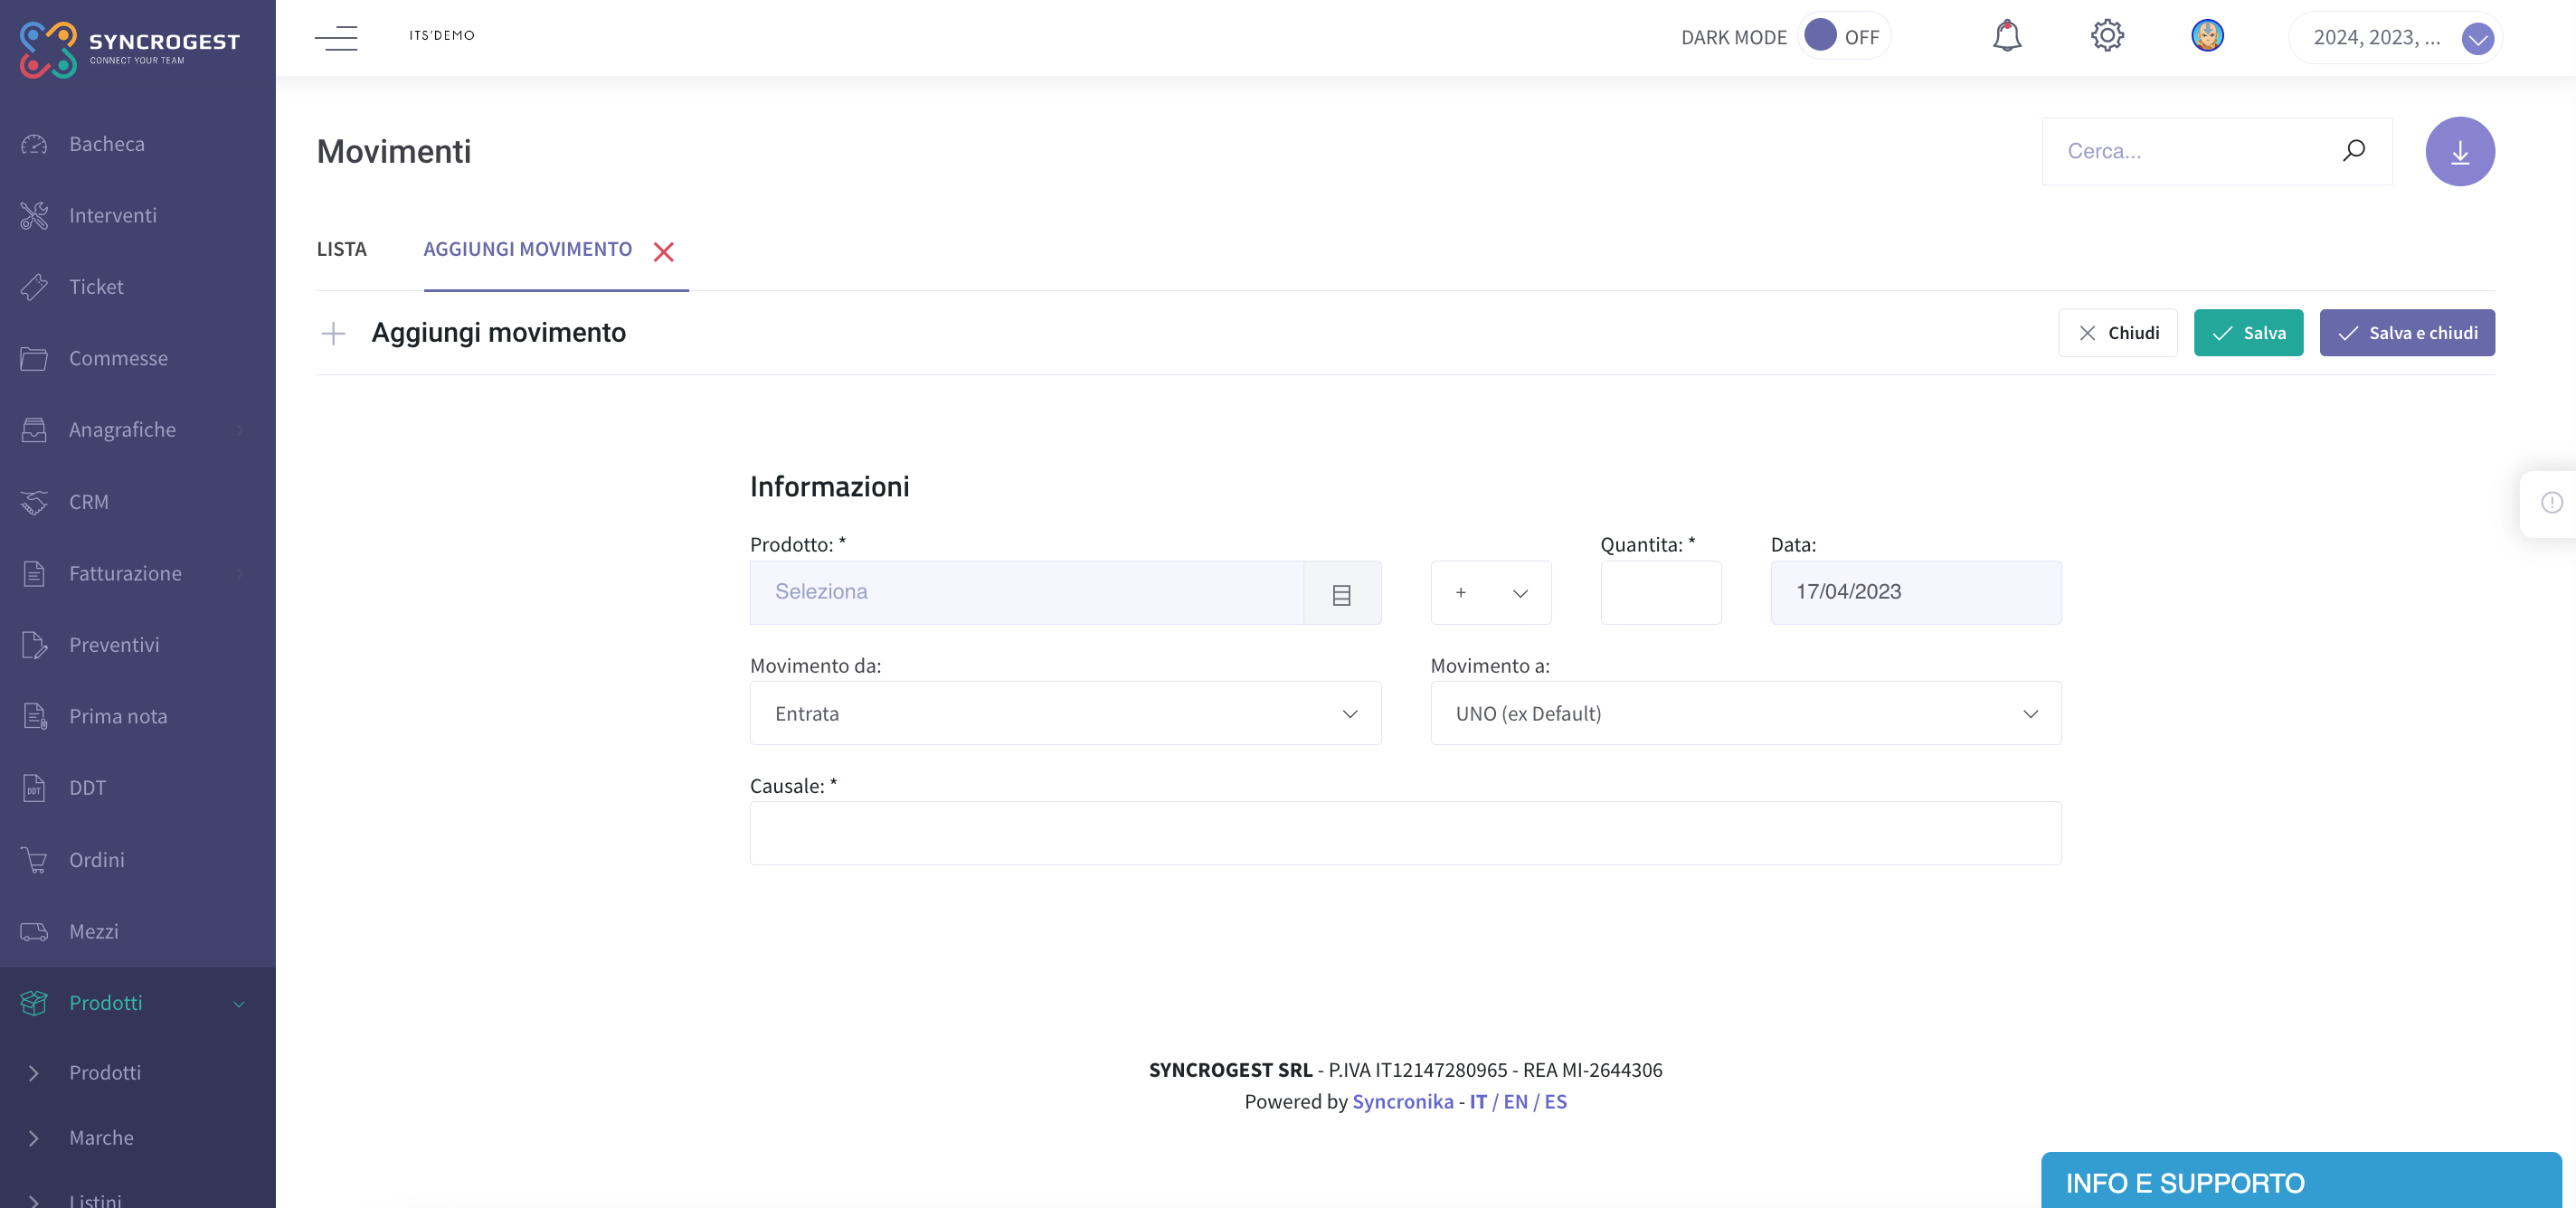The height and width of the screenshot is (1208, 2576).
Task: Open the plus sign quantity dropdown
Action: (1490, 594)
